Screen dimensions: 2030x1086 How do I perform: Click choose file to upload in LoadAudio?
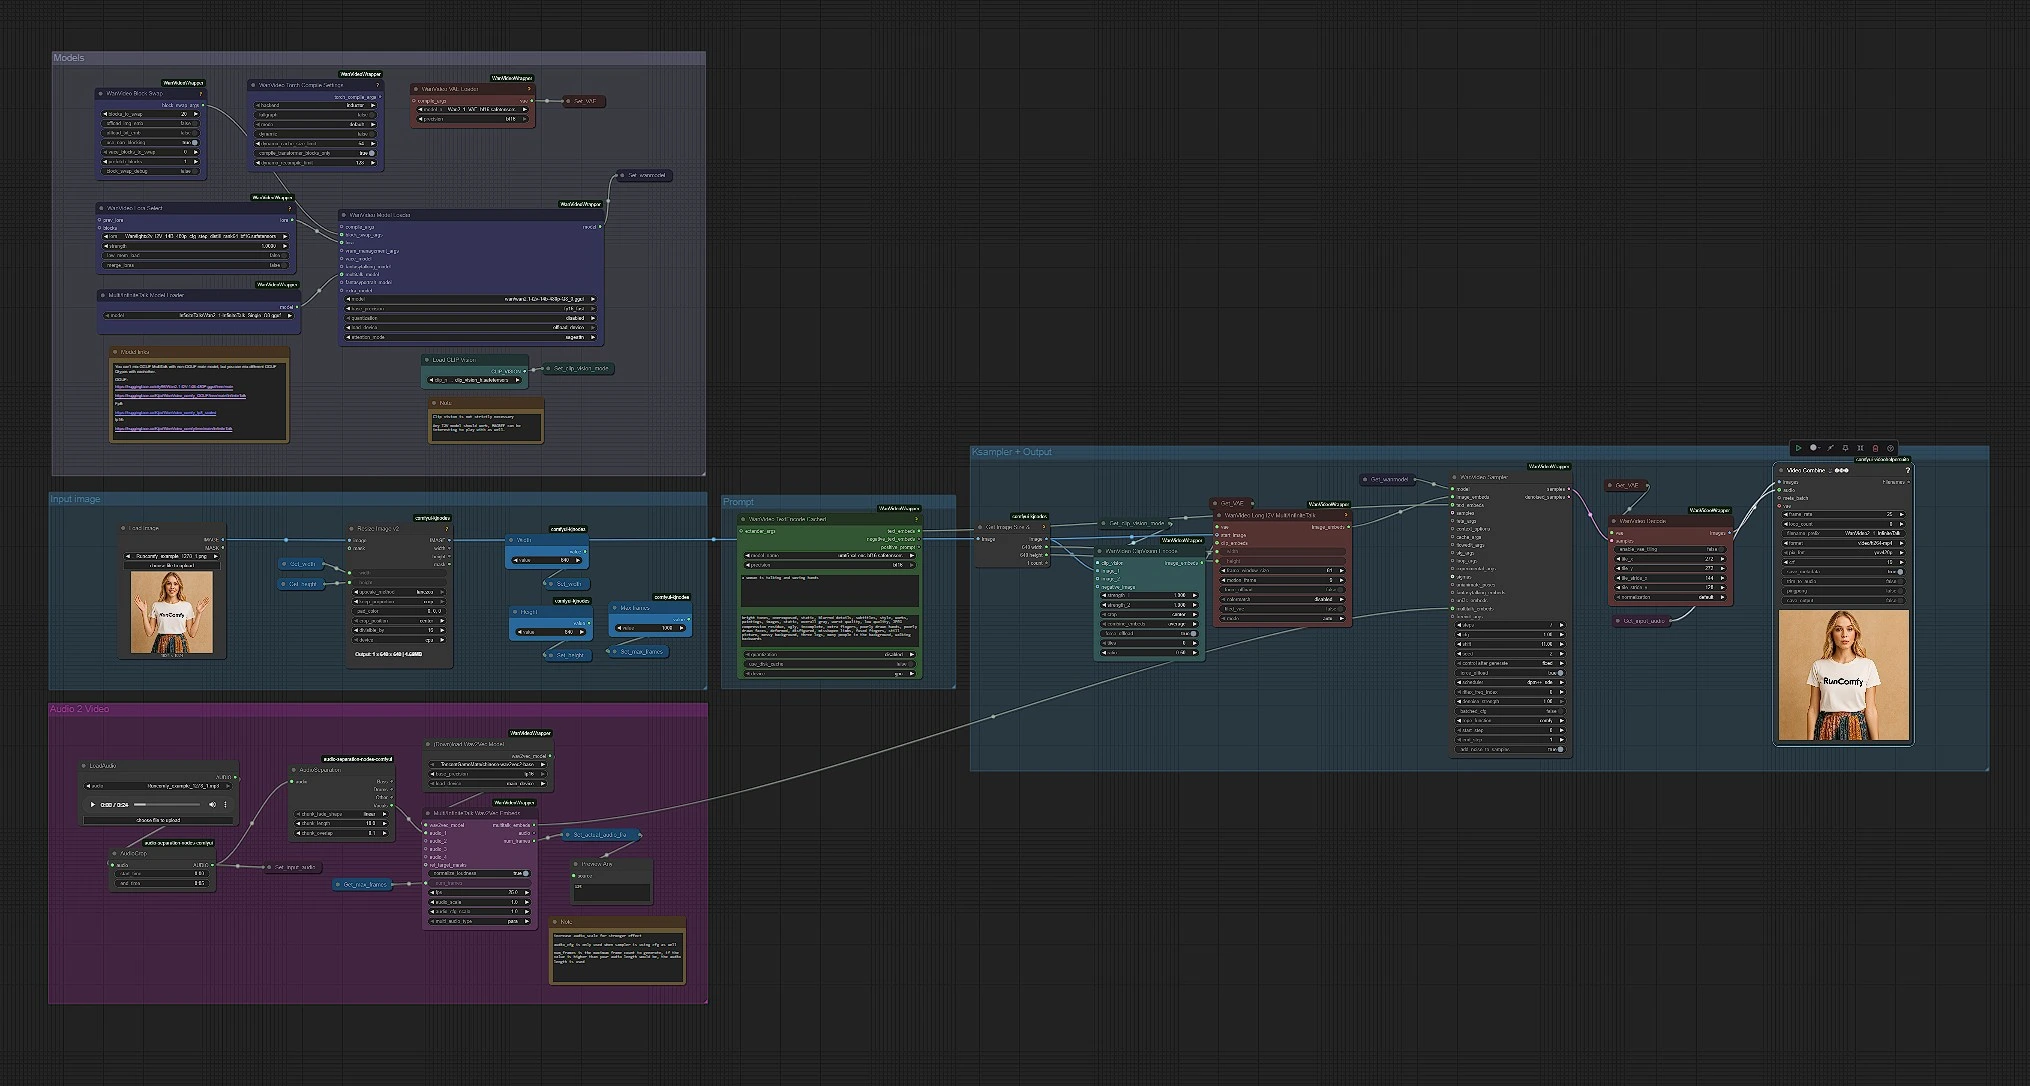point(158,820)
